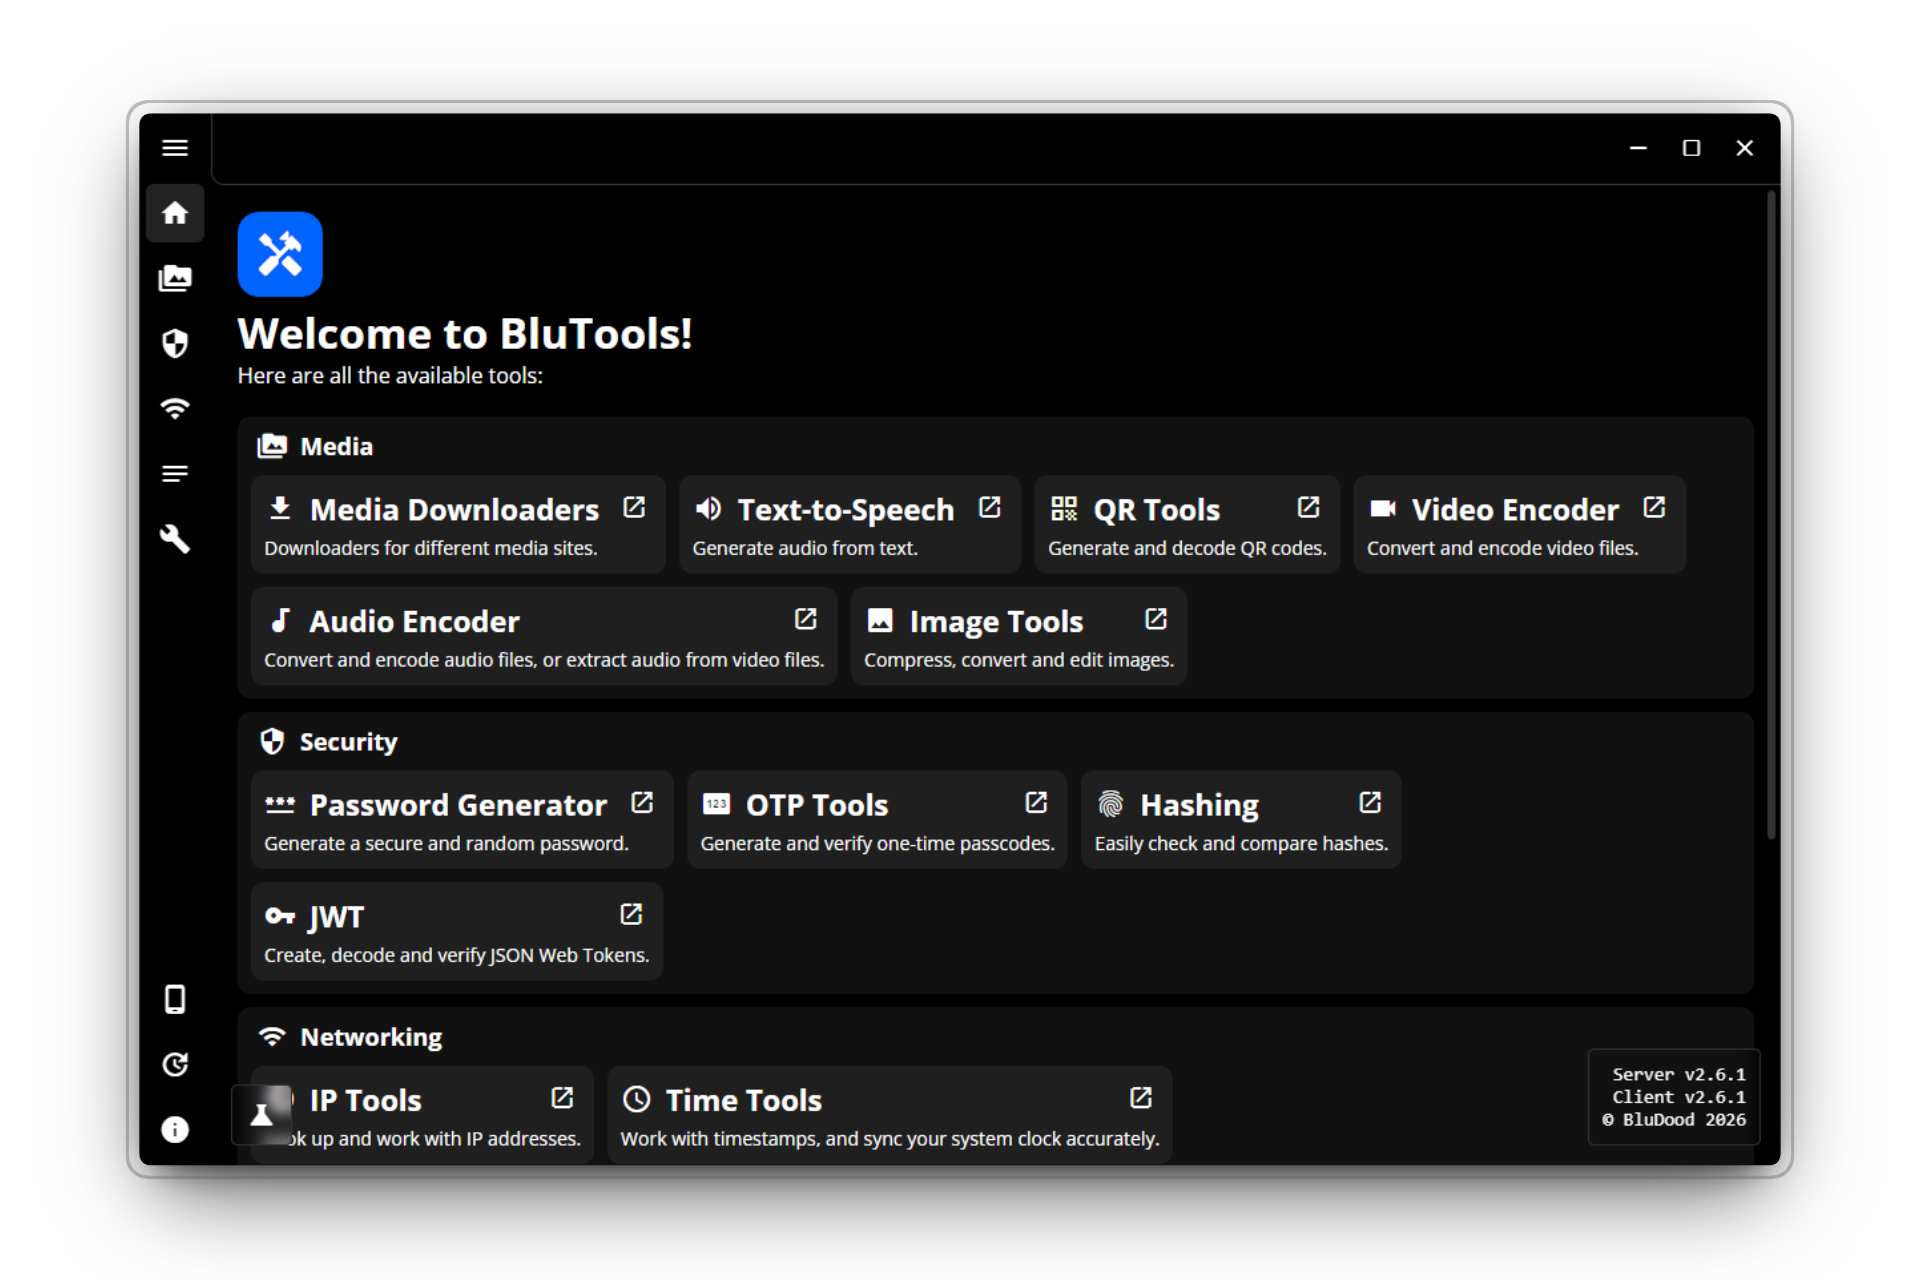Open the text lines sidebar icon

(175, 473)
